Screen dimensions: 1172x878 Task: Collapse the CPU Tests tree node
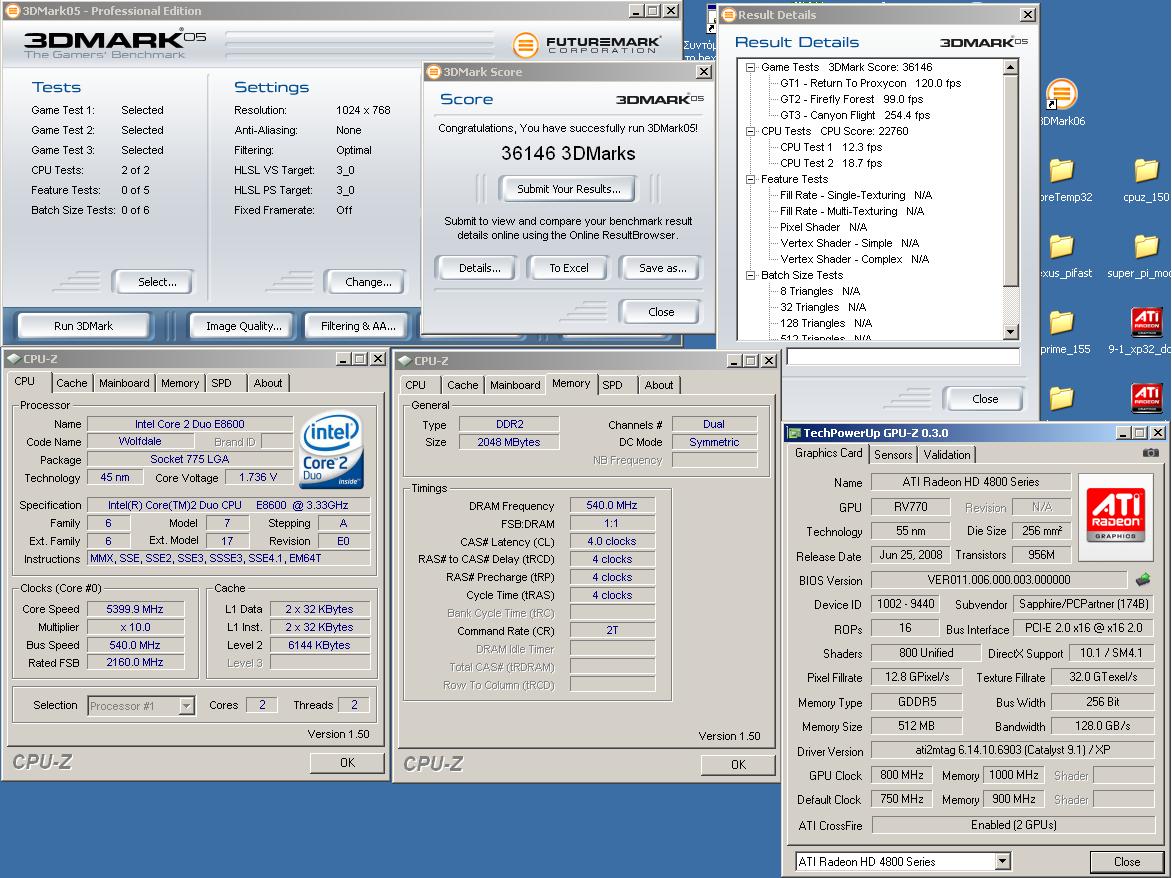pos(750,132)
